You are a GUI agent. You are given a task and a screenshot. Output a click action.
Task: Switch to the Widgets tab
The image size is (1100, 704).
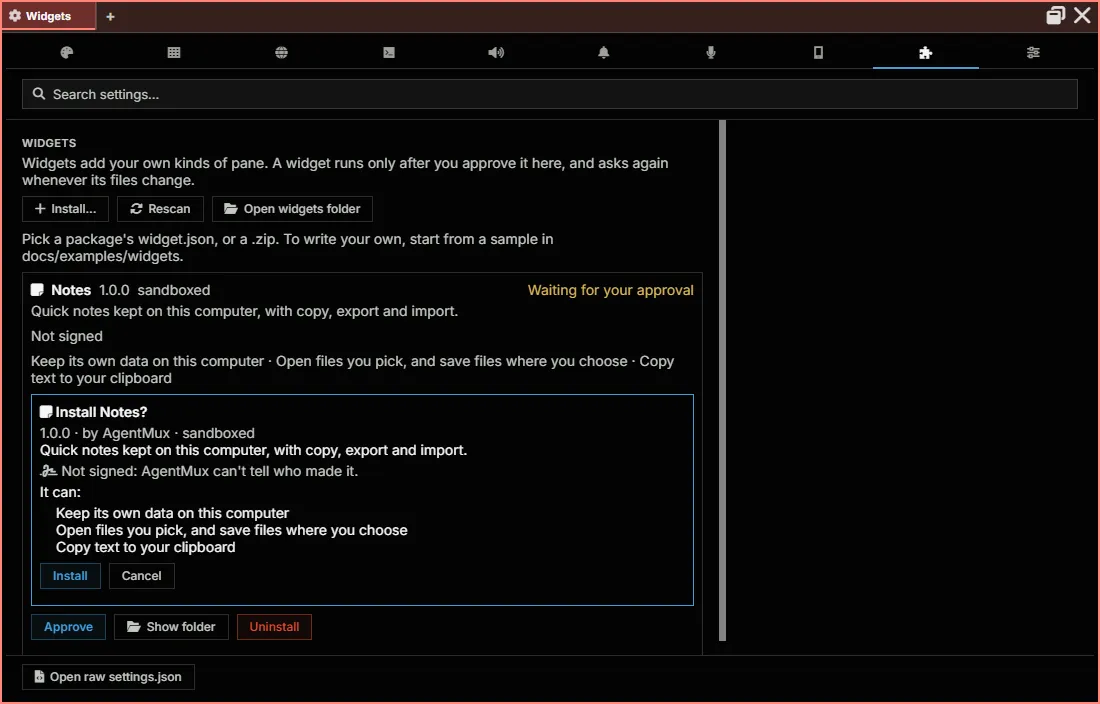click(48, 16)
